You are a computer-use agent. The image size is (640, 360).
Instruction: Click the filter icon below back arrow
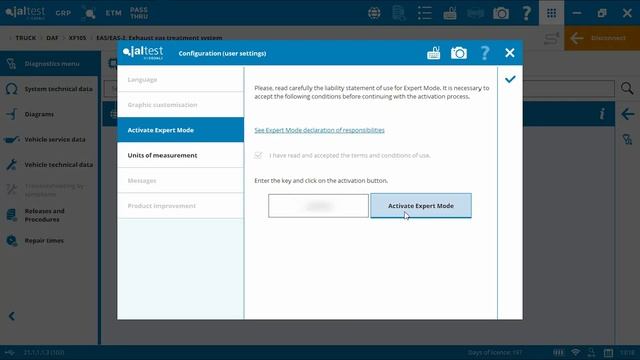[627, 140]
